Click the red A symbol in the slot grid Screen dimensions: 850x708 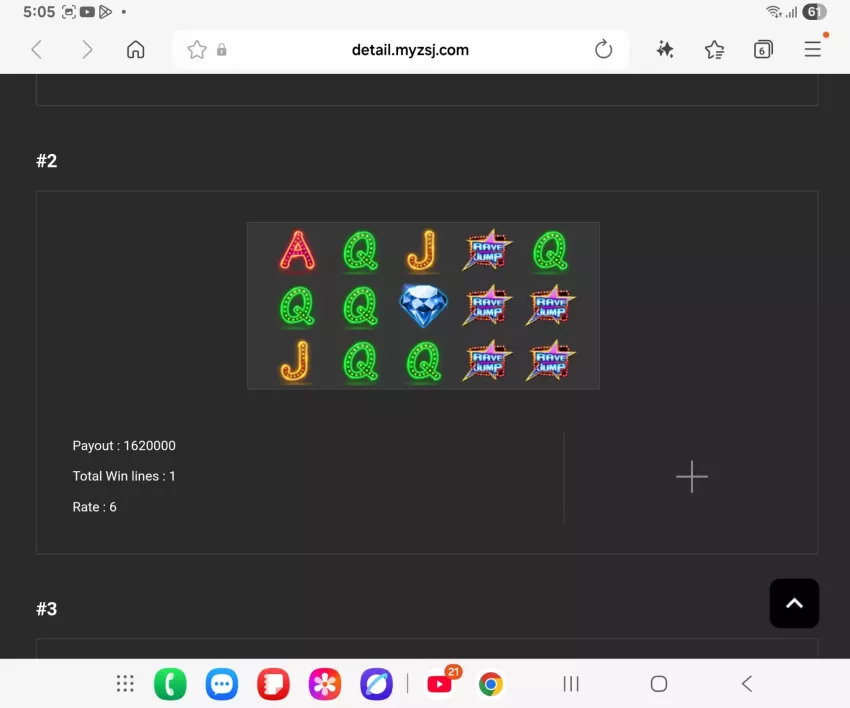297,250
